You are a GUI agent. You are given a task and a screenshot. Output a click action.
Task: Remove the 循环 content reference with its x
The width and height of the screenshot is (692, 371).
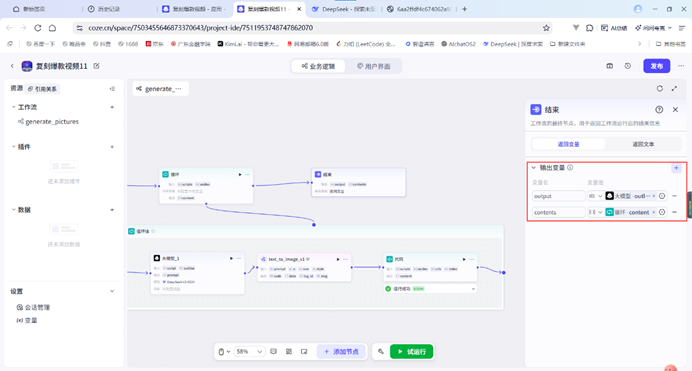coord(654,212)
